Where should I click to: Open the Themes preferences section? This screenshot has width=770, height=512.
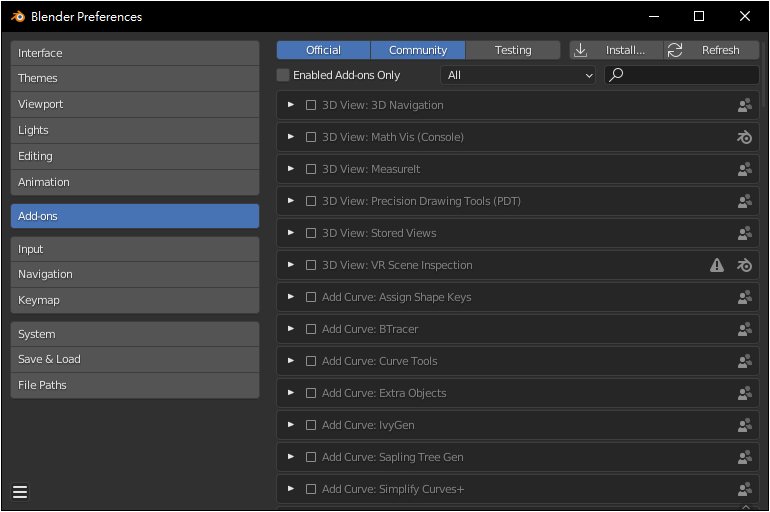[135, 79]
